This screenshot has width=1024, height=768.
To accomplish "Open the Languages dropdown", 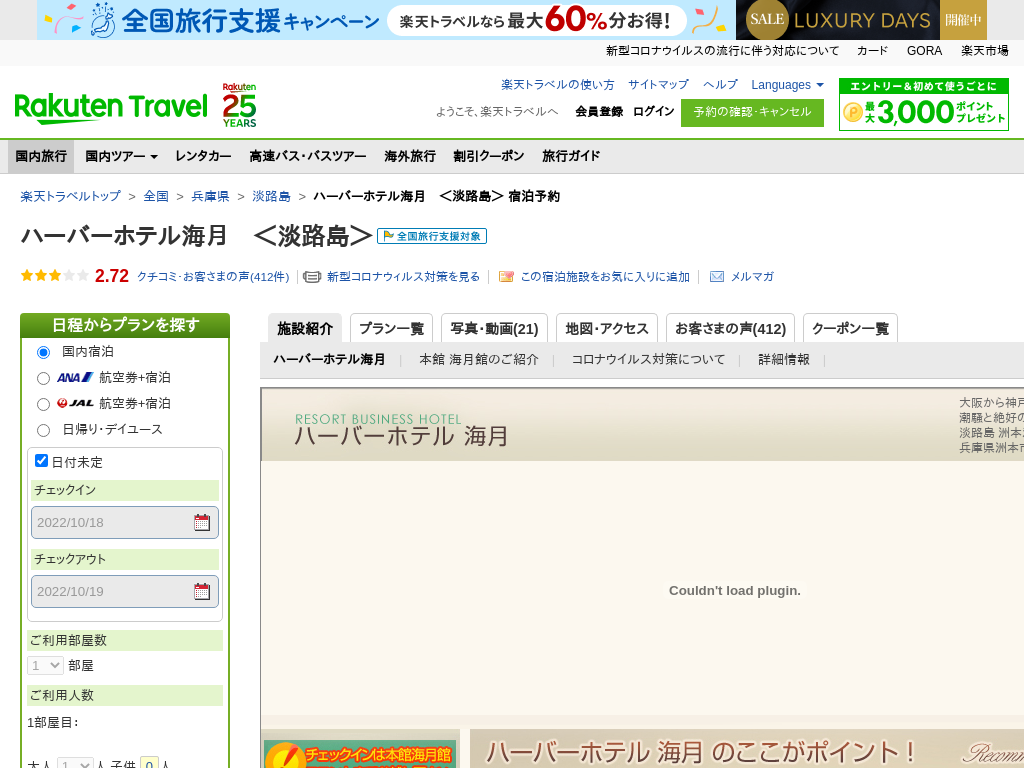I will 787,85.
